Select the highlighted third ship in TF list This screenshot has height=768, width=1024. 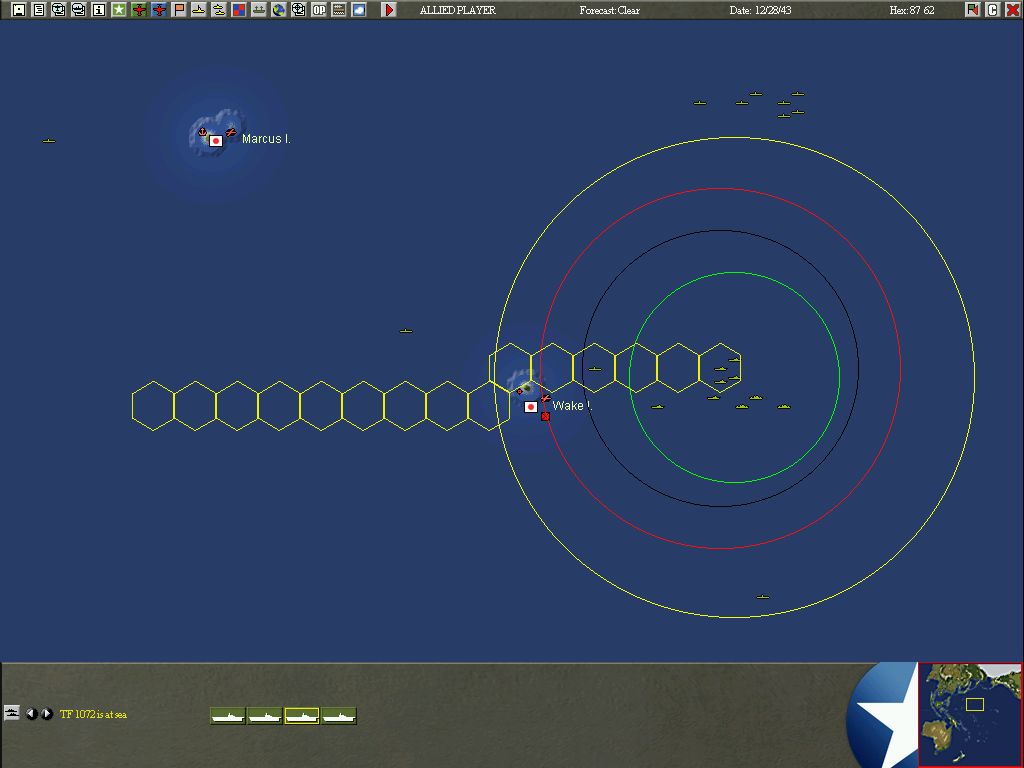(x=302, y=716)
